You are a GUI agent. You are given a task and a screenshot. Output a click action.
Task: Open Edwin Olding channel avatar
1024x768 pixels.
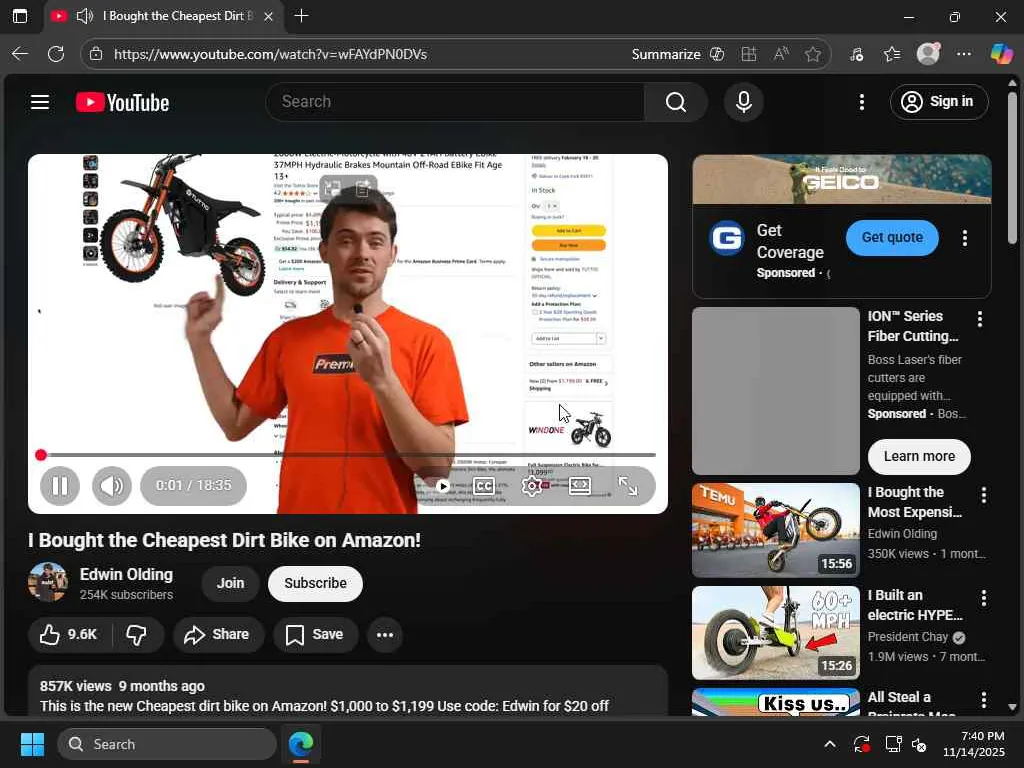click(48, 582)
